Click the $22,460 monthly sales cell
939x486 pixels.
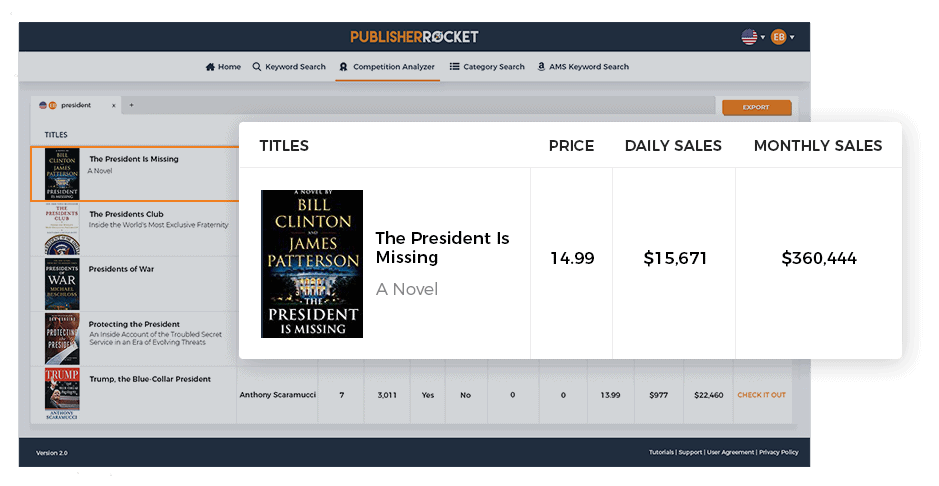click(708, 395)
